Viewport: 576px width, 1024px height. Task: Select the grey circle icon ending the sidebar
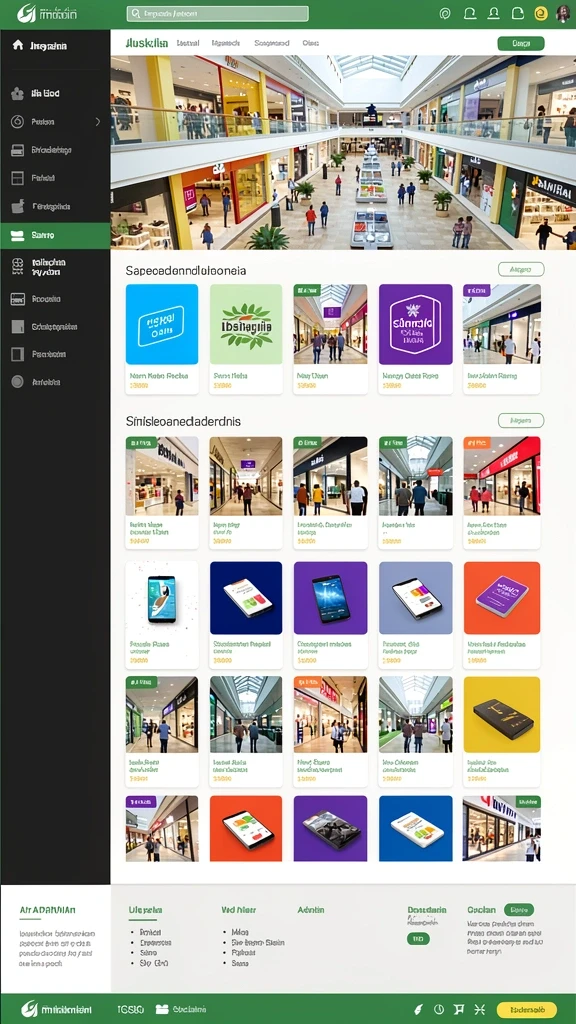tap(18, 382)
